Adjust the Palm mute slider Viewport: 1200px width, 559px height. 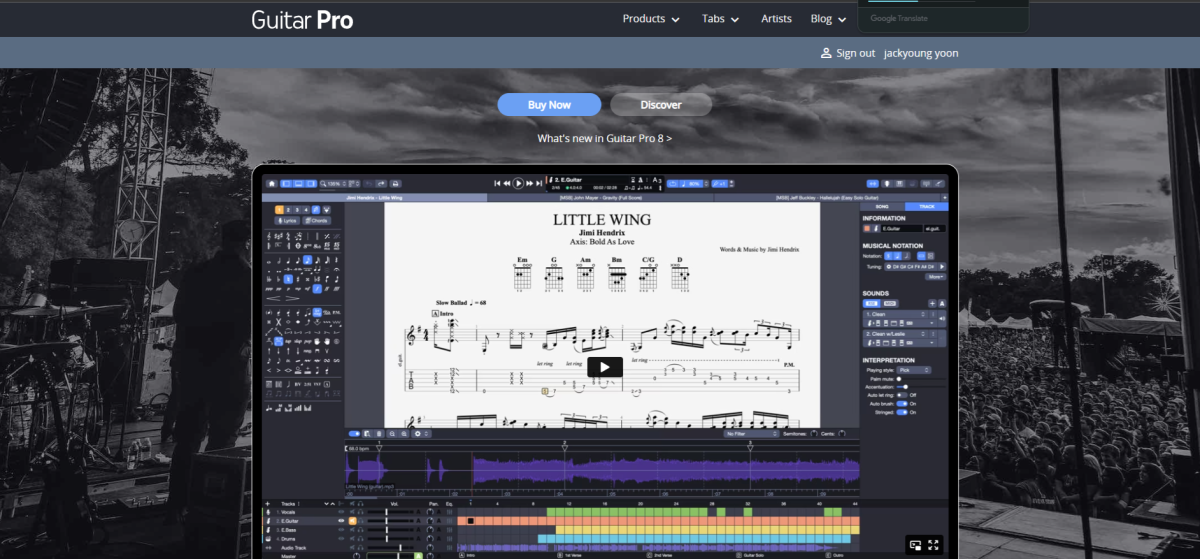coord(920,379)
